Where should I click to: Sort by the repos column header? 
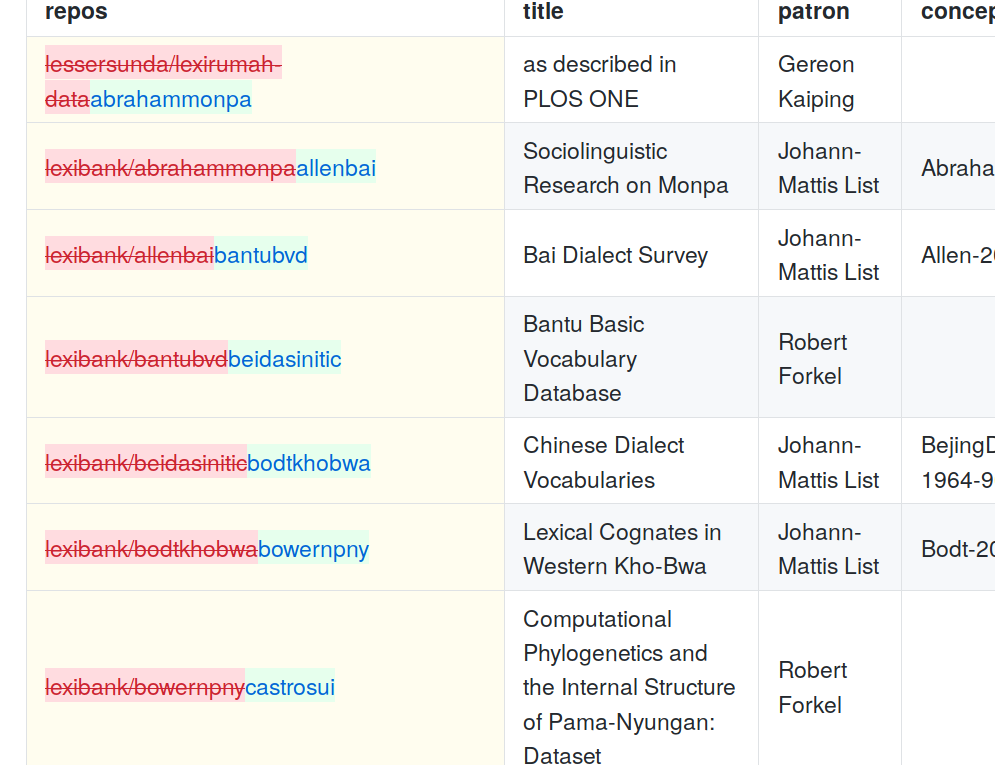pyautogui.click(x=76, y=11)
